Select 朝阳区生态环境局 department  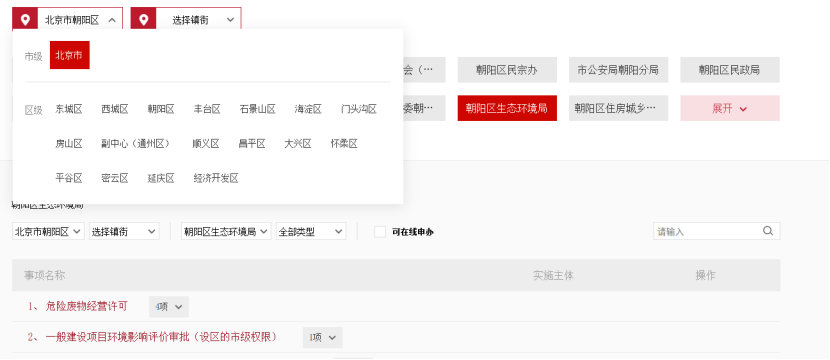(507, 108)
